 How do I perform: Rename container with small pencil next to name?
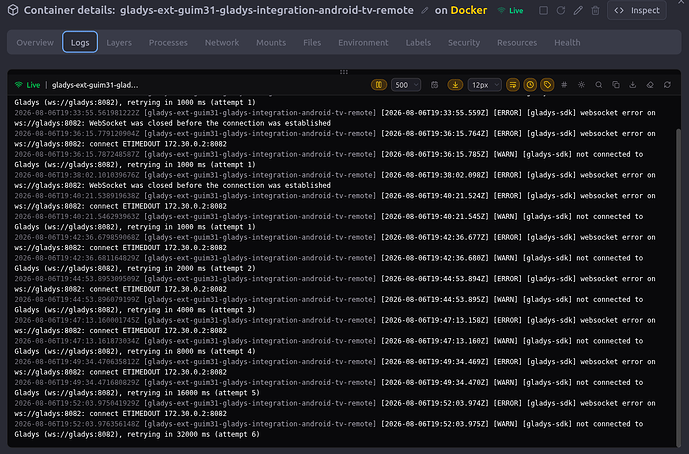(x=424, y=11)
